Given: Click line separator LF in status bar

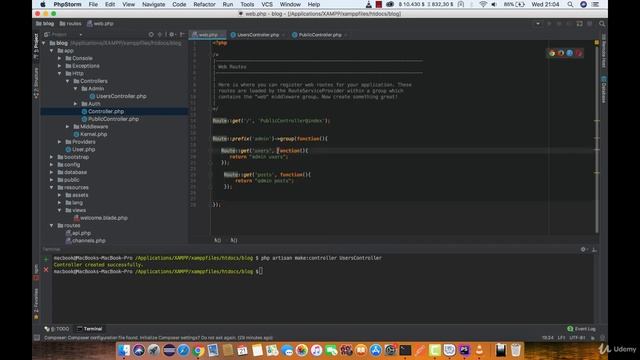Looking at the screenshot, I should (x=561, y=338).
